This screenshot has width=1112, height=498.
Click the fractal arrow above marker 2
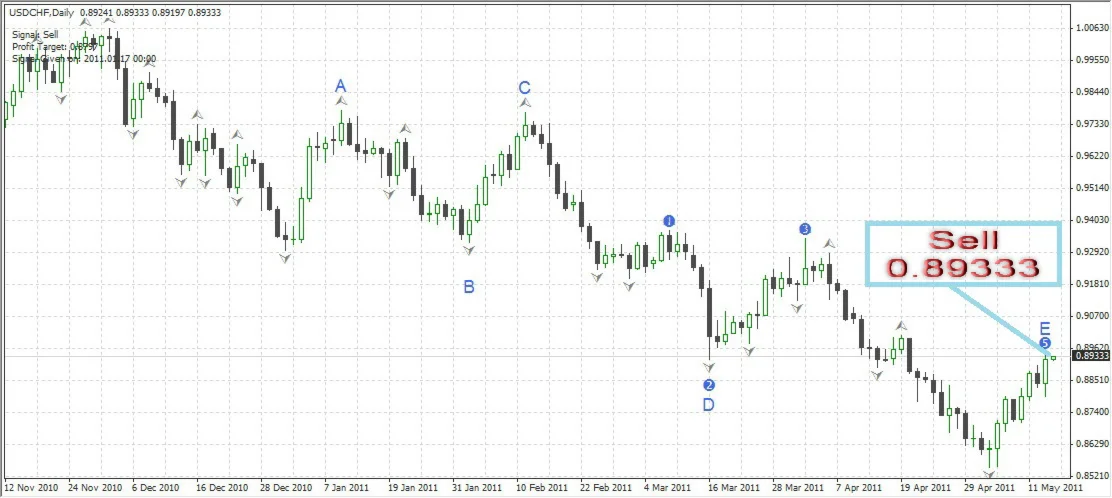pyautogui.click(x=708, y=367)
